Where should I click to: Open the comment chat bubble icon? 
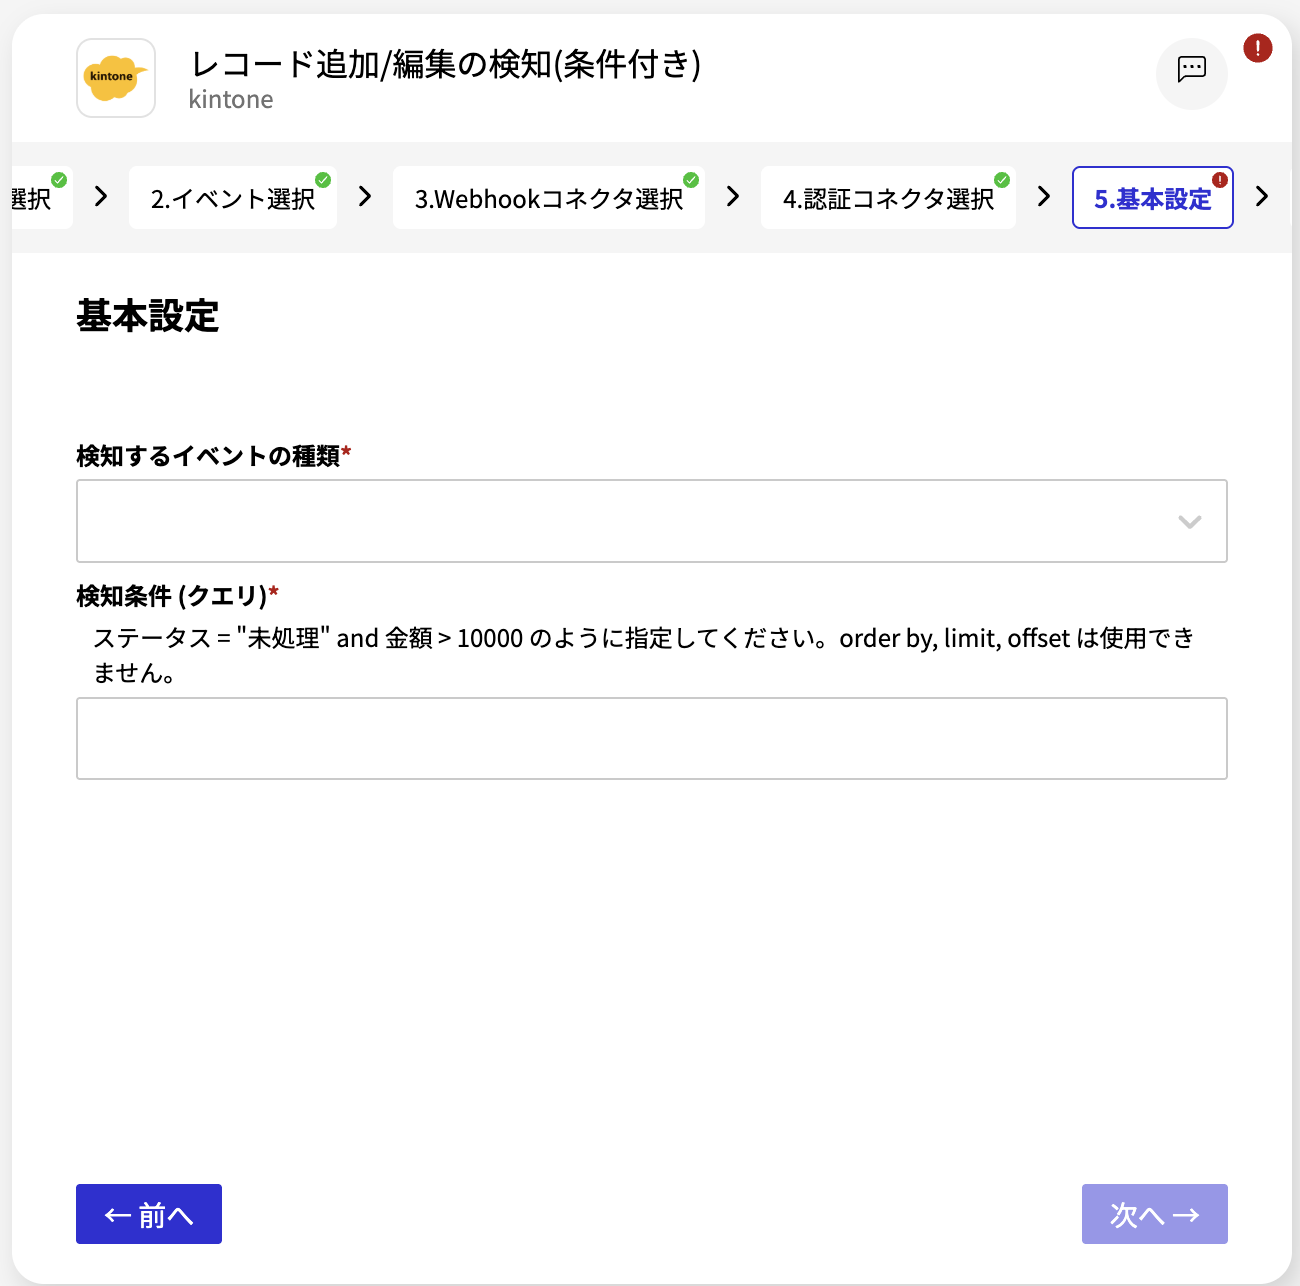pyautogui.click(x=1191, y=72)
